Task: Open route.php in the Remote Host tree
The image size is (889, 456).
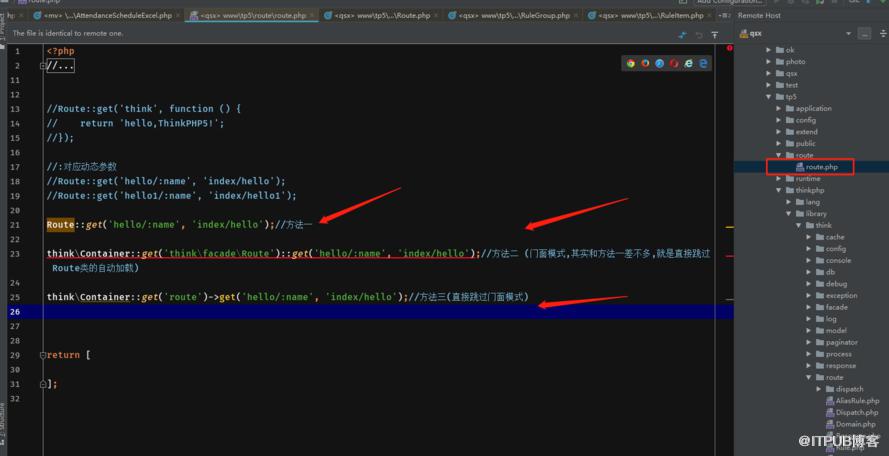Action: click(816, 167)
